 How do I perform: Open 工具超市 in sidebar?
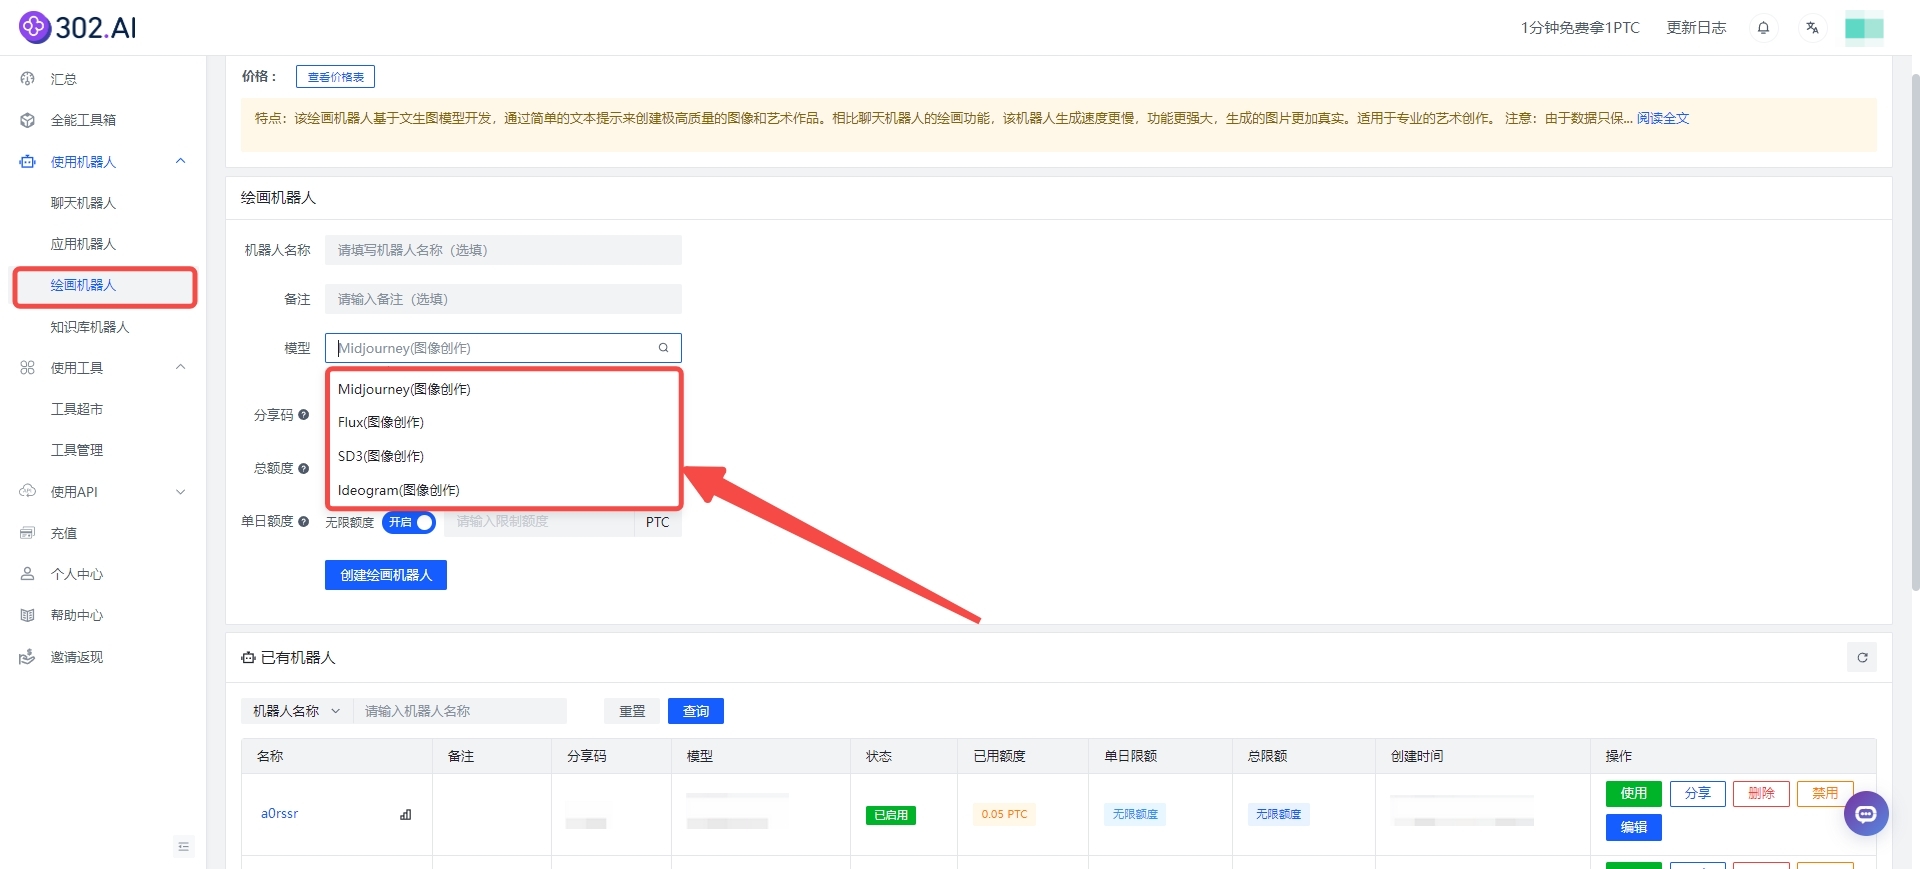coord(77,409)
